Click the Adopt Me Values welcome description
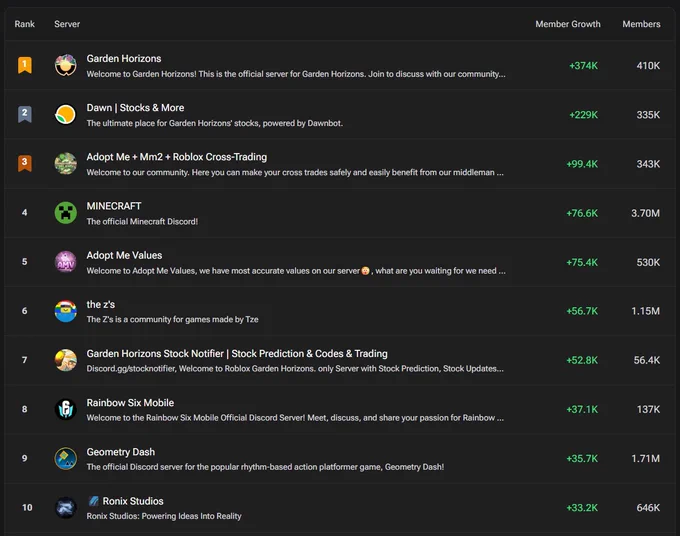Viewport: 680px width, 536px height. [x=296, y=271]
